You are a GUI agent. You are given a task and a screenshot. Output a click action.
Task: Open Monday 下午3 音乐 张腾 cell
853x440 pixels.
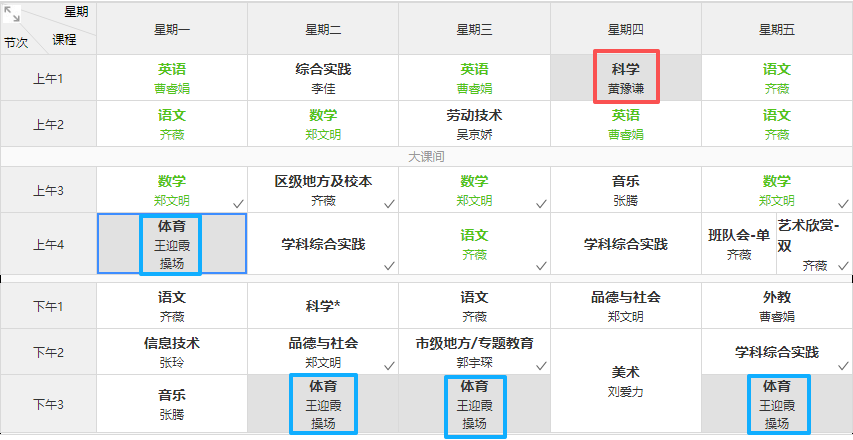point(172,404)
